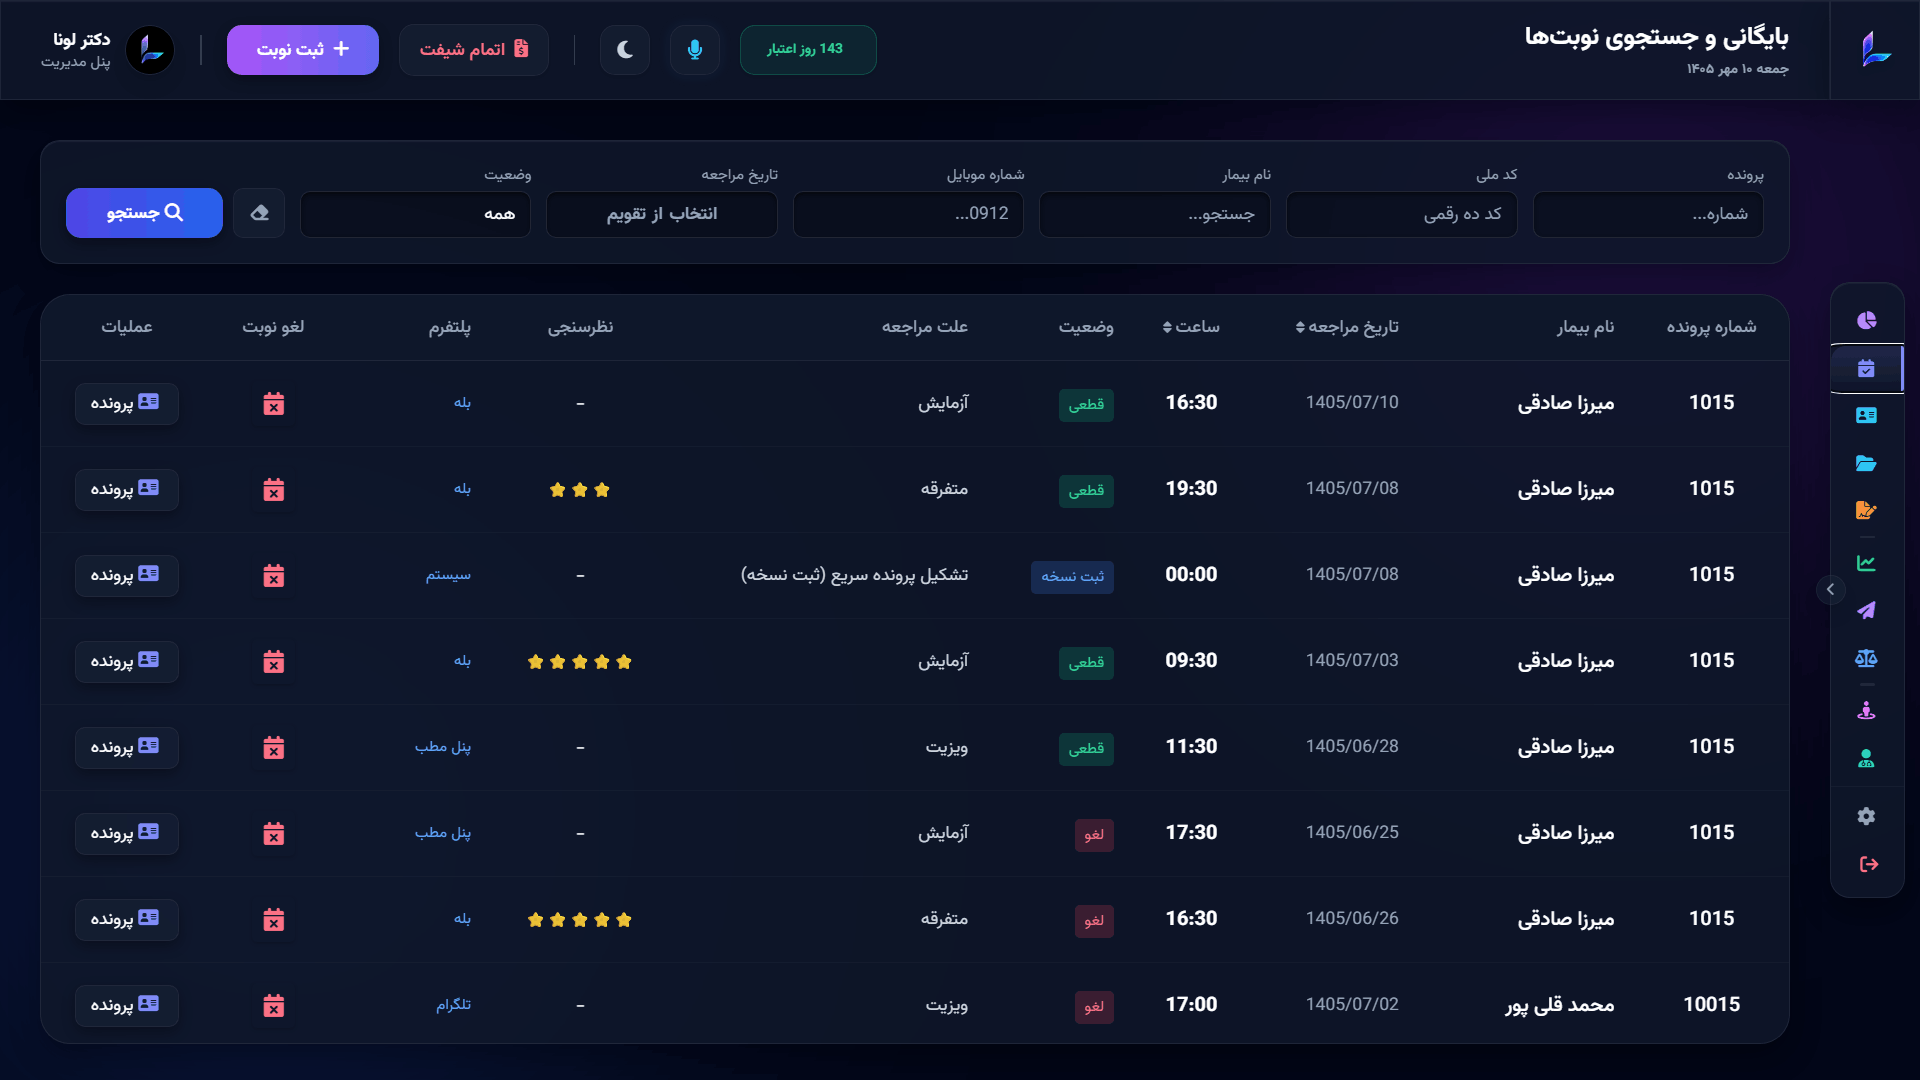Click the کد ملی national code field
1920x1080 pixels.
[x=1401, y=214]
